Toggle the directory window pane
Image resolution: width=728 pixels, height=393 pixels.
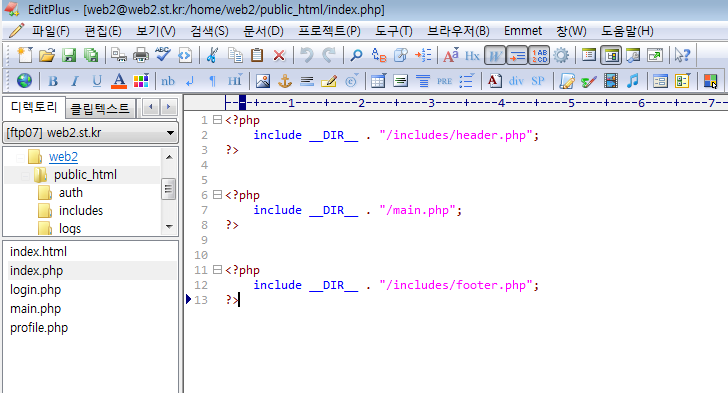tap(611, 55)
